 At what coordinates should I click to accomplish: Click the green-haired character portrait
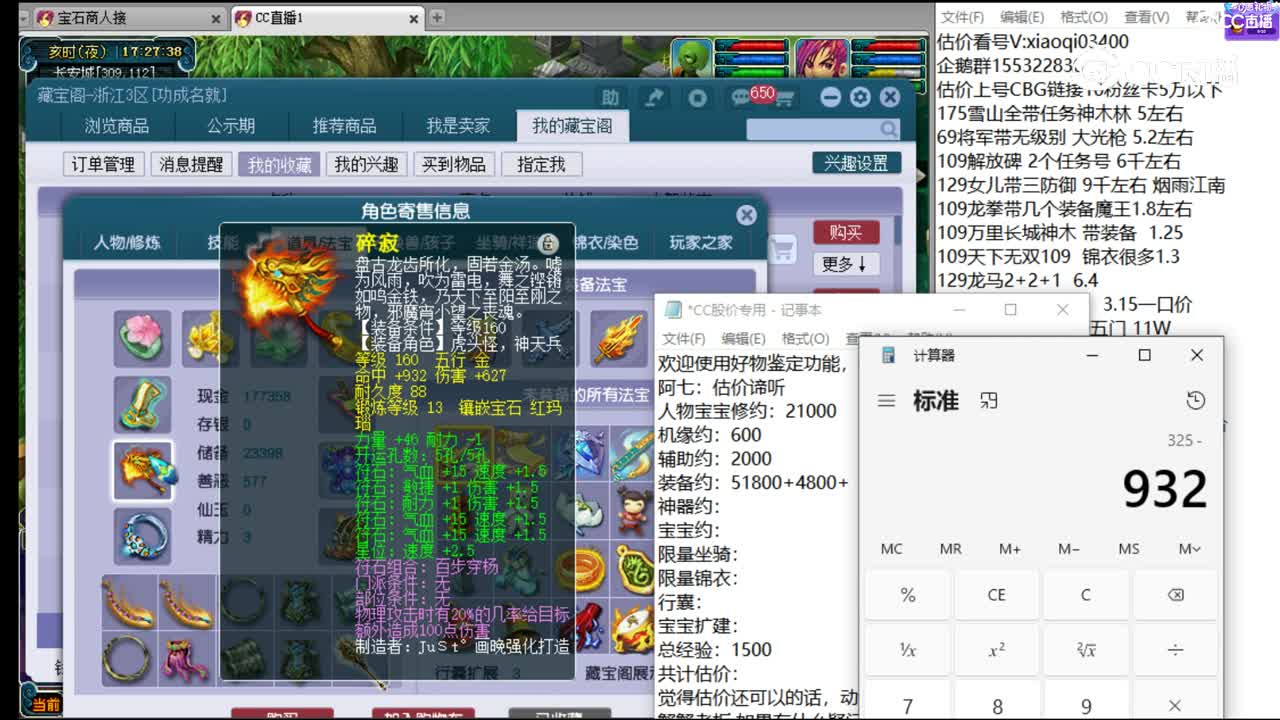point(691,58)
